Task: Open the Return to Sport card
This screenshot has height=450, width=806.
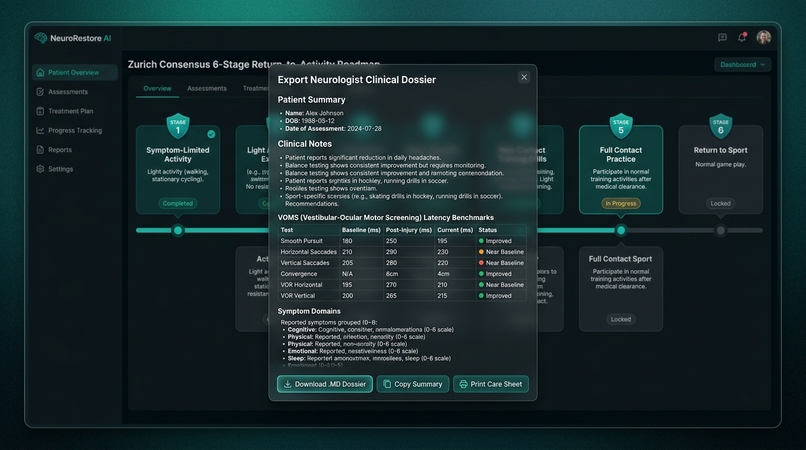Action: click(721, 170)
